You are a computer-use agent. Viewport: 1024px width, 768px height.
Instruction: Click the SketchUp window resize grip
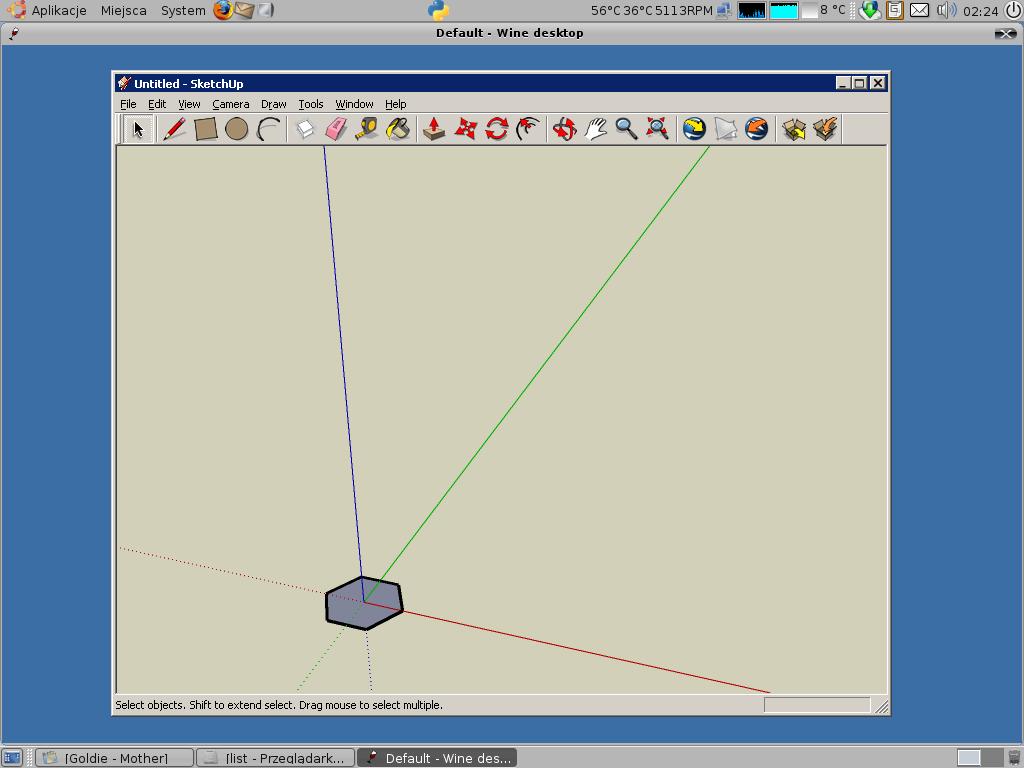pyautogui.click(x=881, y=706)
